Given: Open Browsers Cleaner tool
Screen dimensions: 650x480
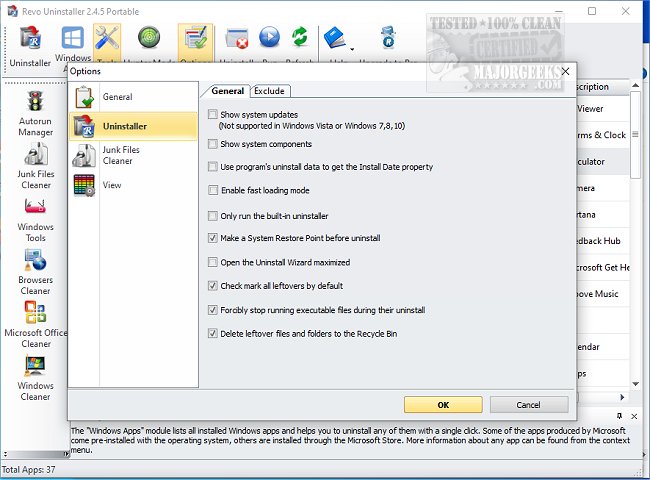Looking at the screenshot, I should 35,272.
